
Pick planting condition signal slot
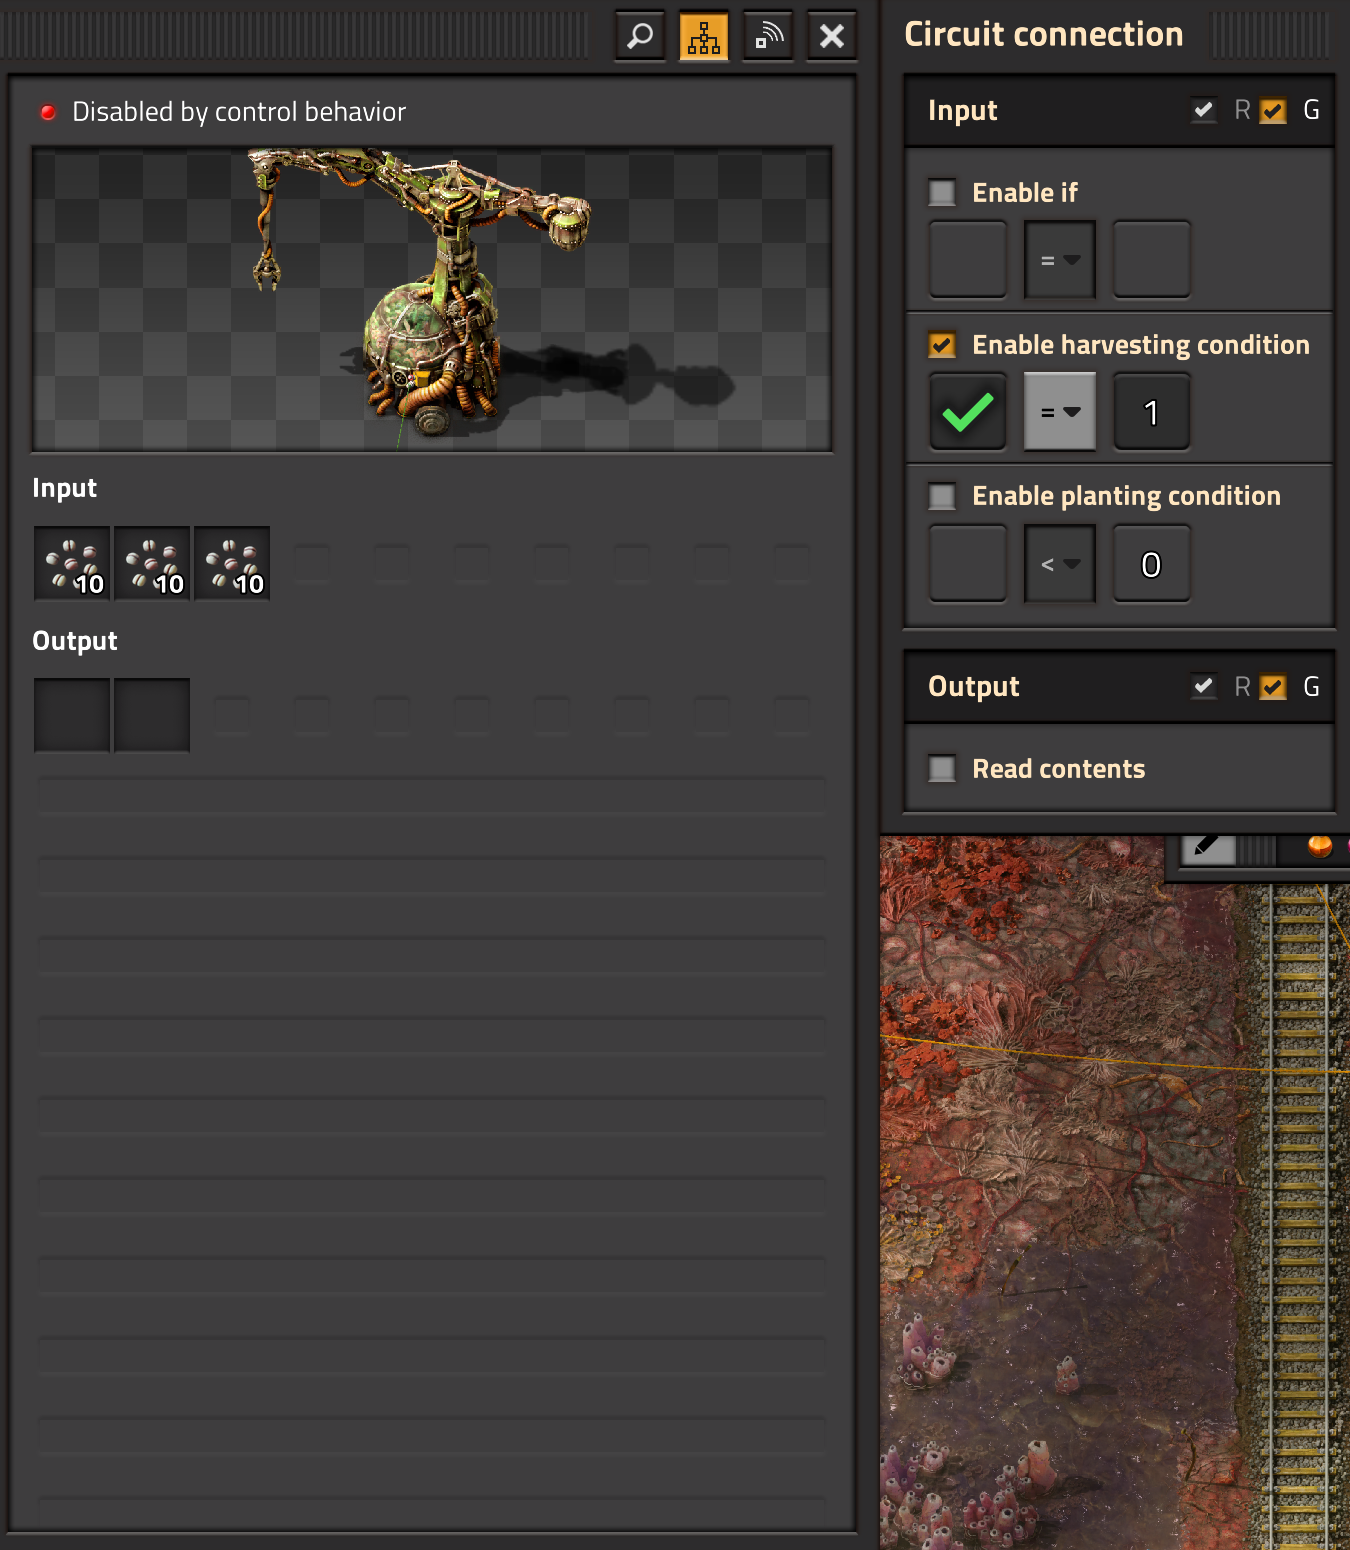coord(968,564)
